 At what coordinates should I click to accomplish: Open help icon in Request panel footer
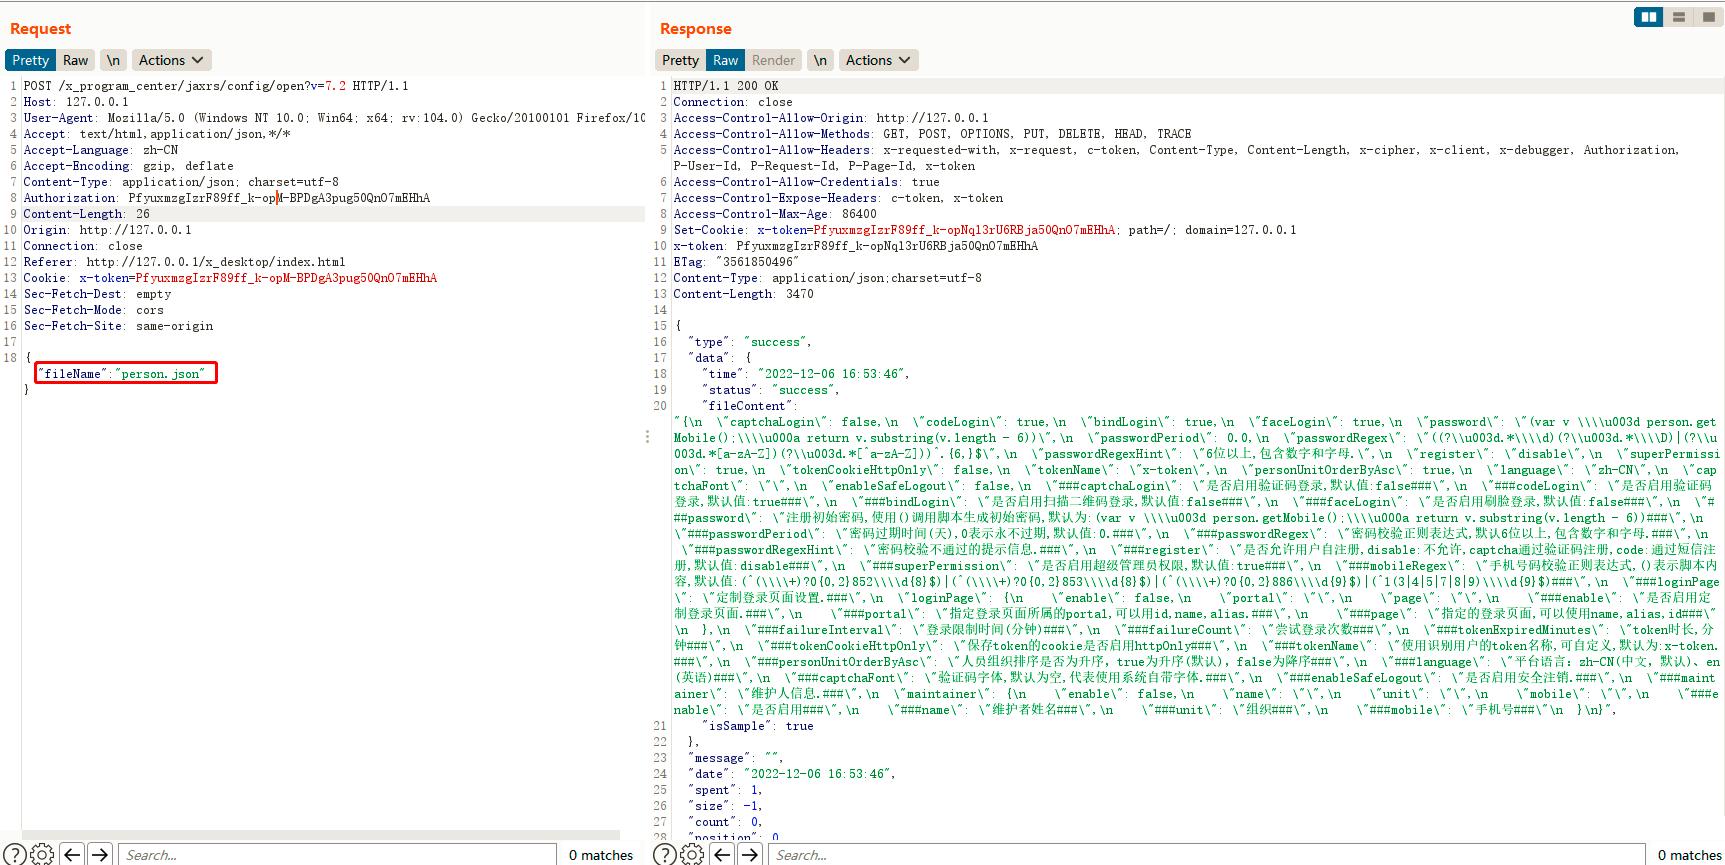pos(14,854)
